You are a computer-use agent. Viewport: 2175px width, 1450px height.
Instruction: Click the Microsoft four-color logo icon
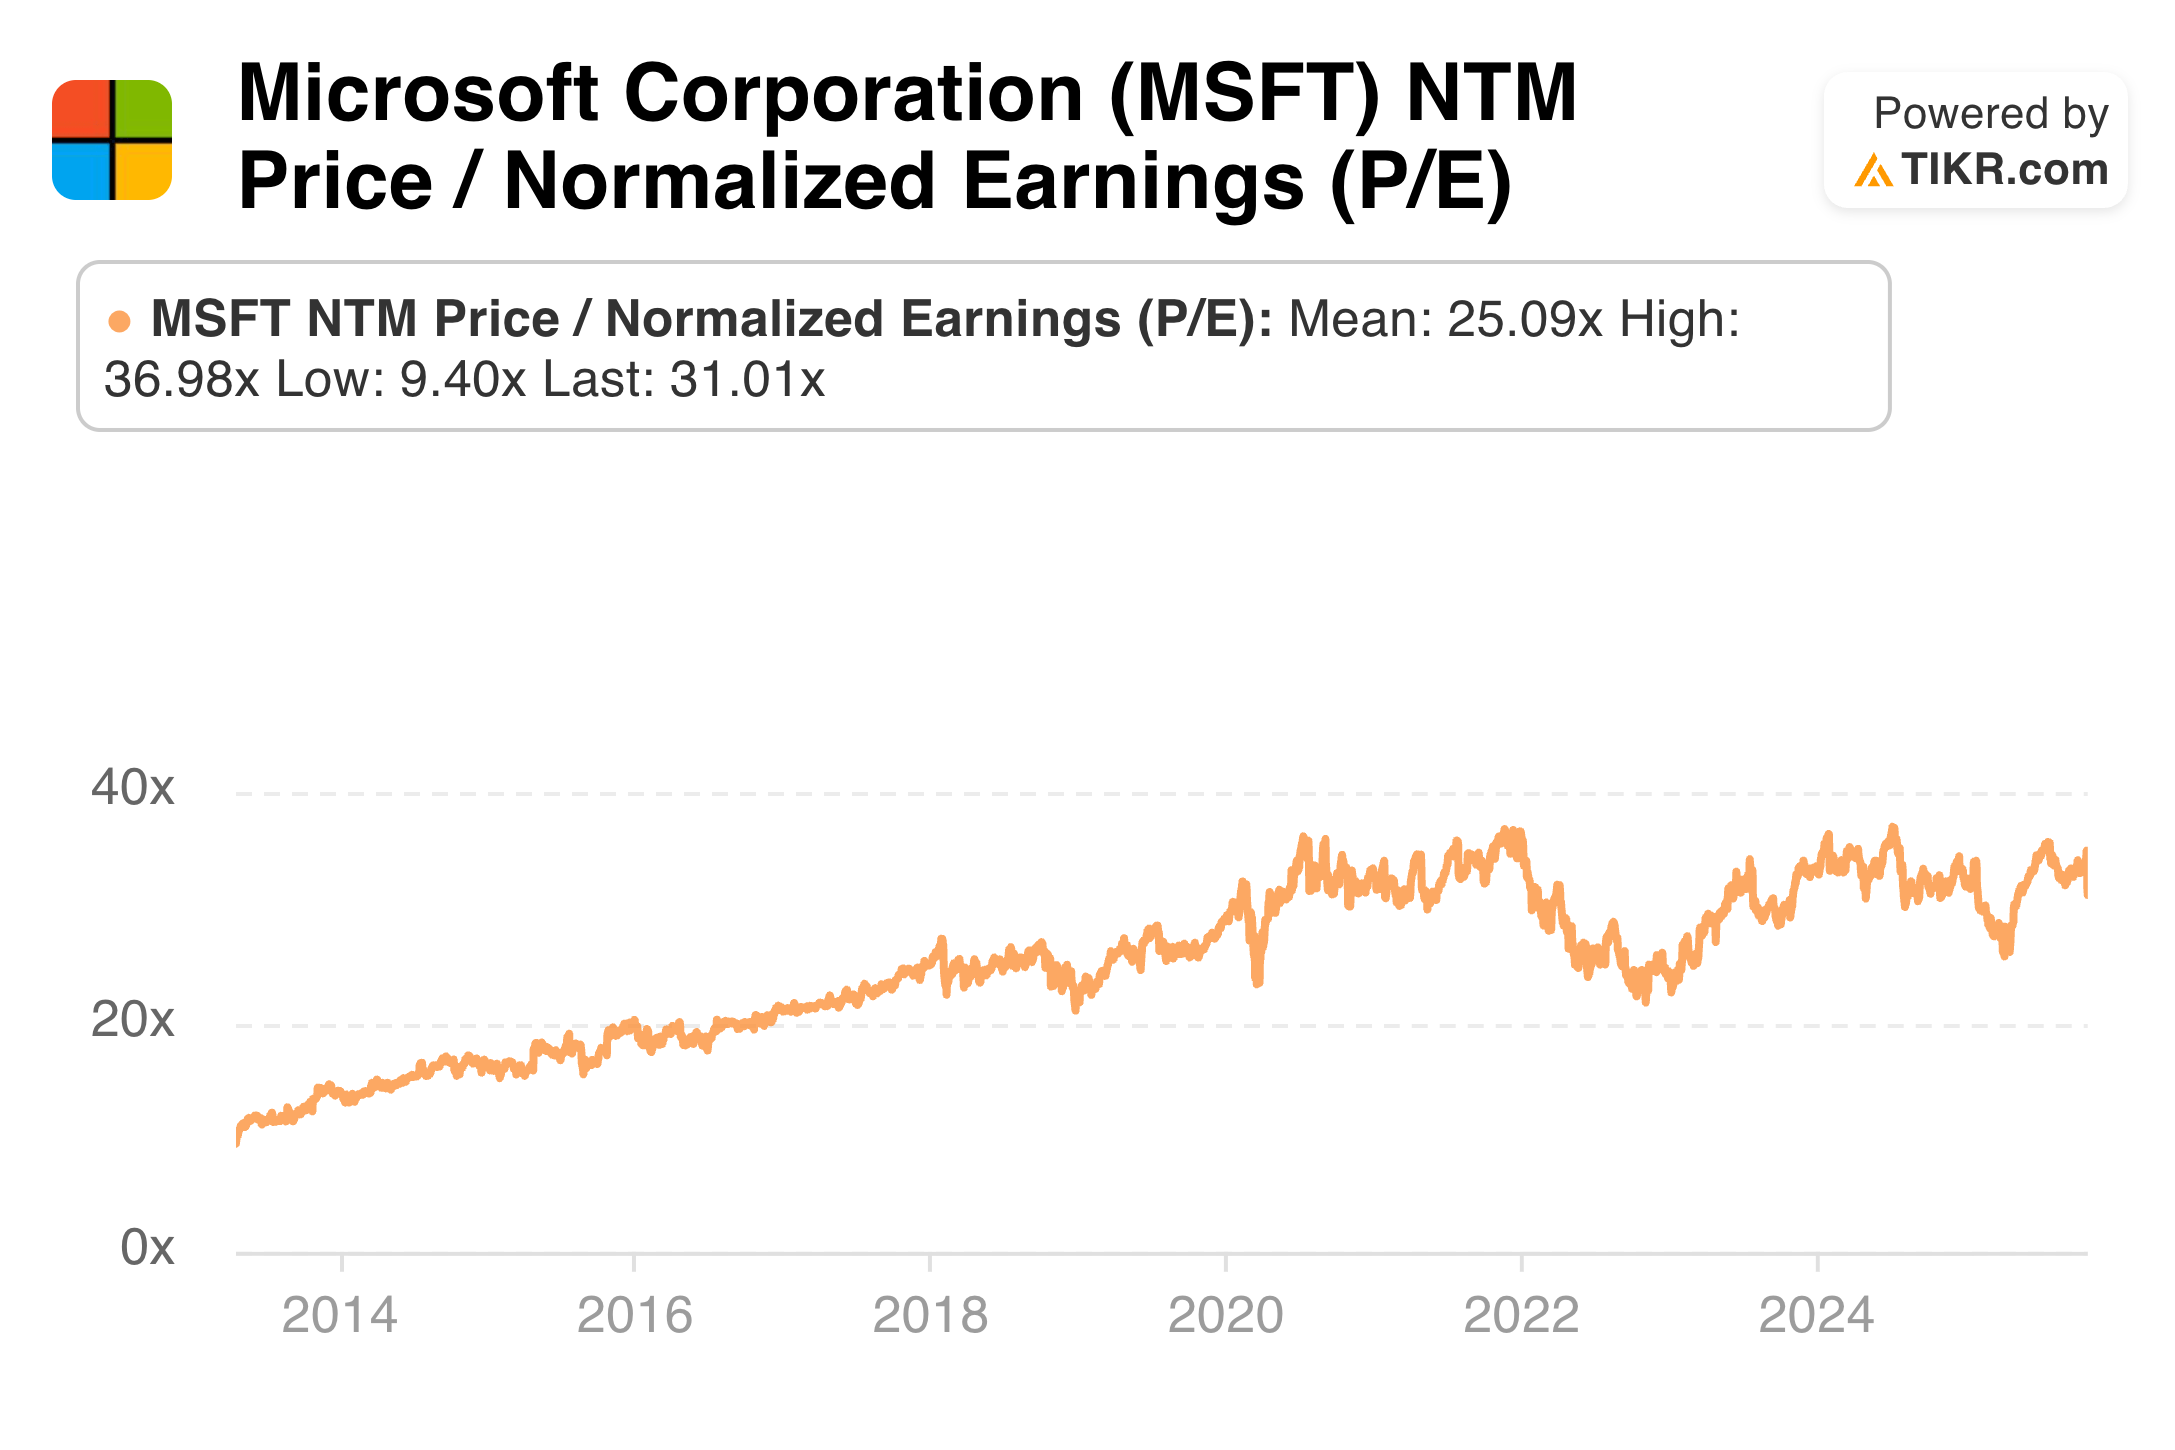click(112, 140)
